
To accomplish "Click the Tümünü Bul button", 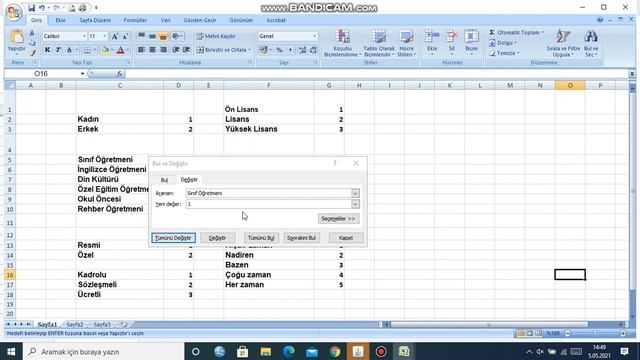I will [261, 238].
